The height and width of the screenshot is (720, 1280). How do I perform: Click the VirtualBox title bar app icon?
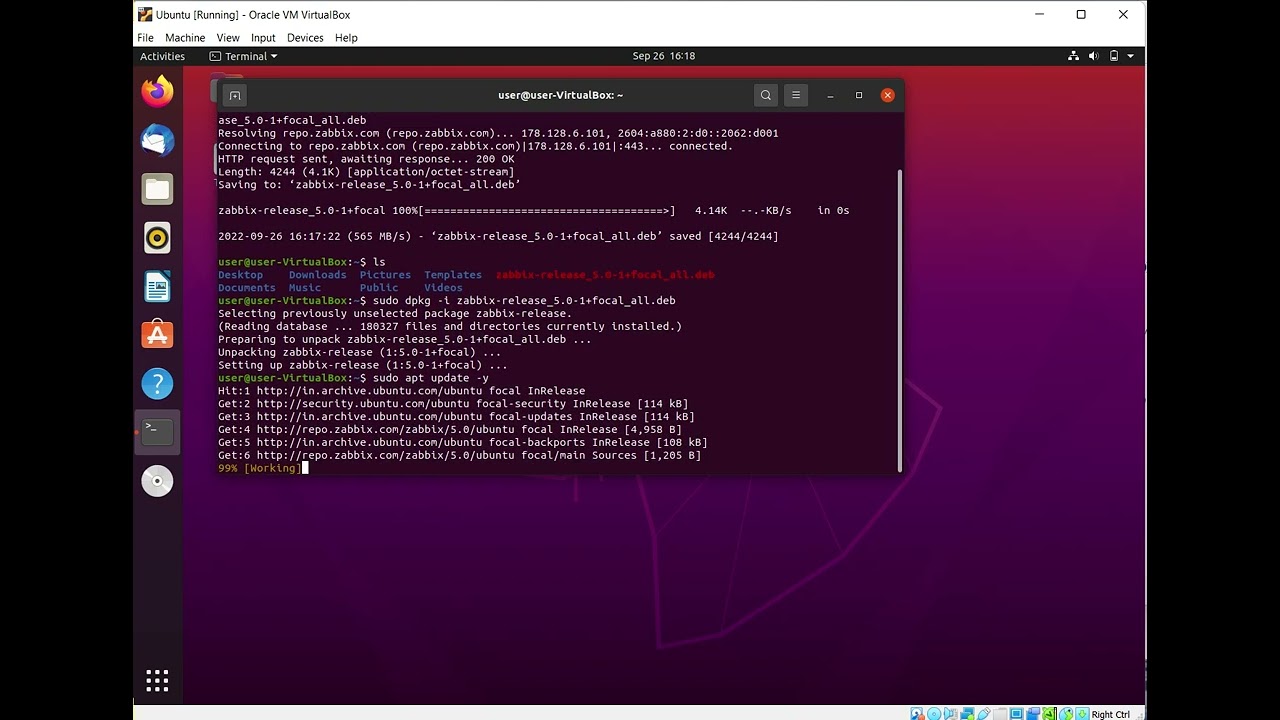145,15
